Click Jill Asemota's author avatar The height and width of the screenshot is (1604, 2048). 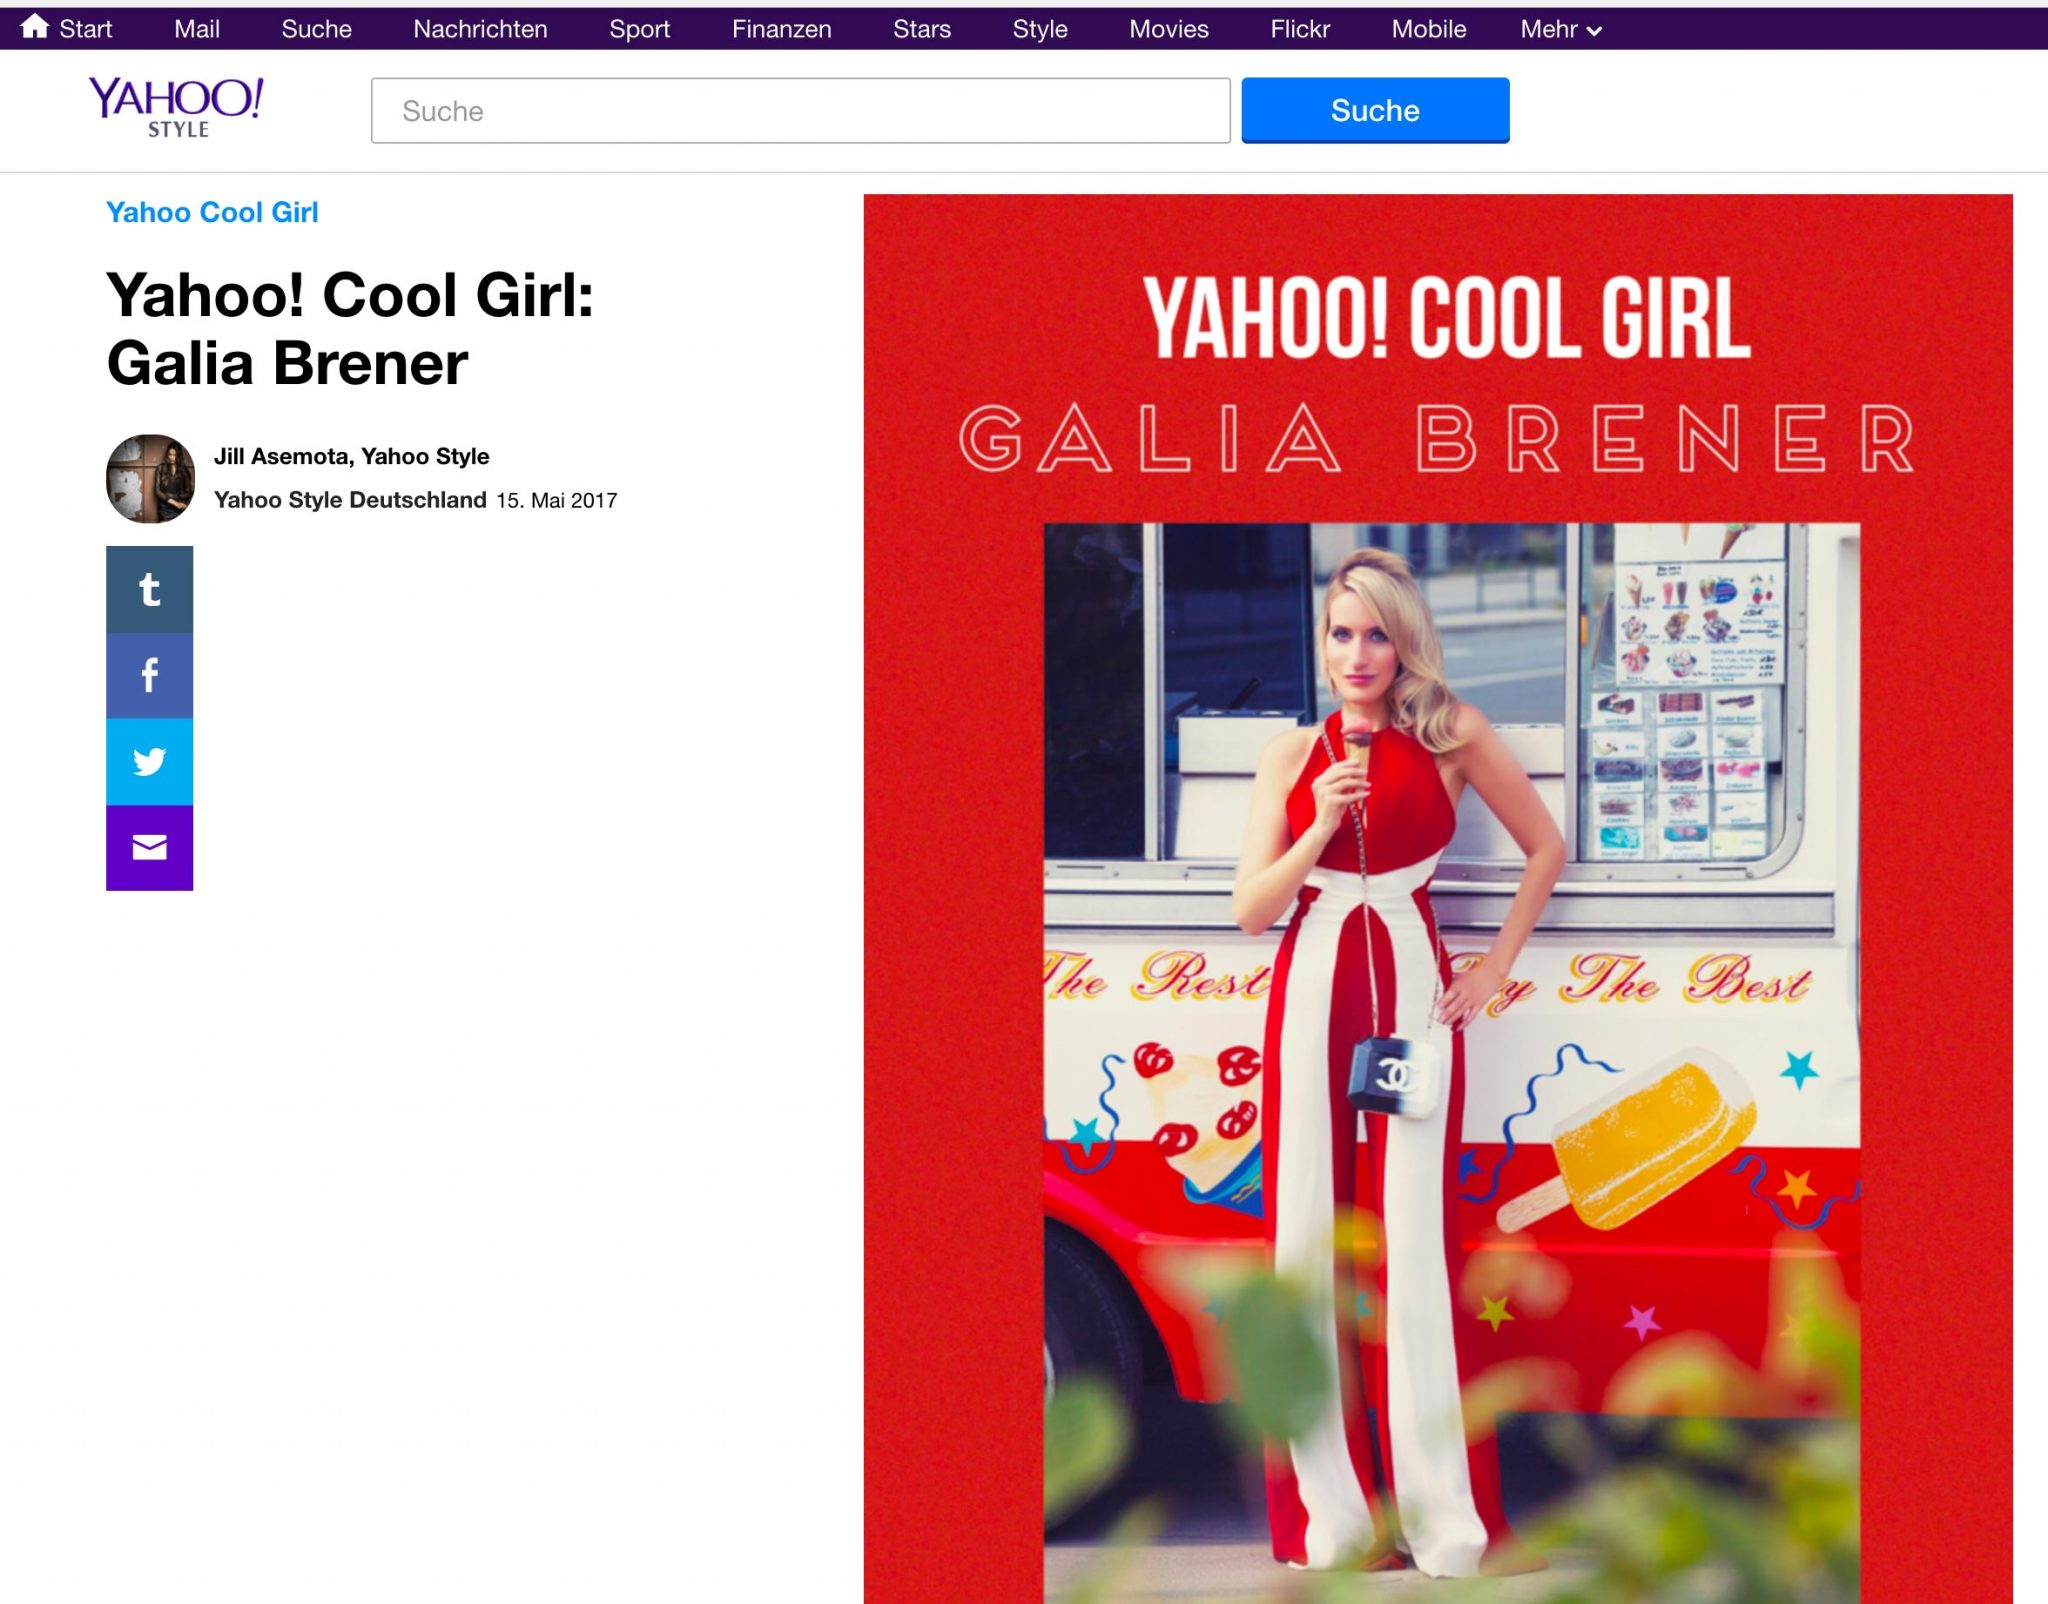[x=150, y=478]
